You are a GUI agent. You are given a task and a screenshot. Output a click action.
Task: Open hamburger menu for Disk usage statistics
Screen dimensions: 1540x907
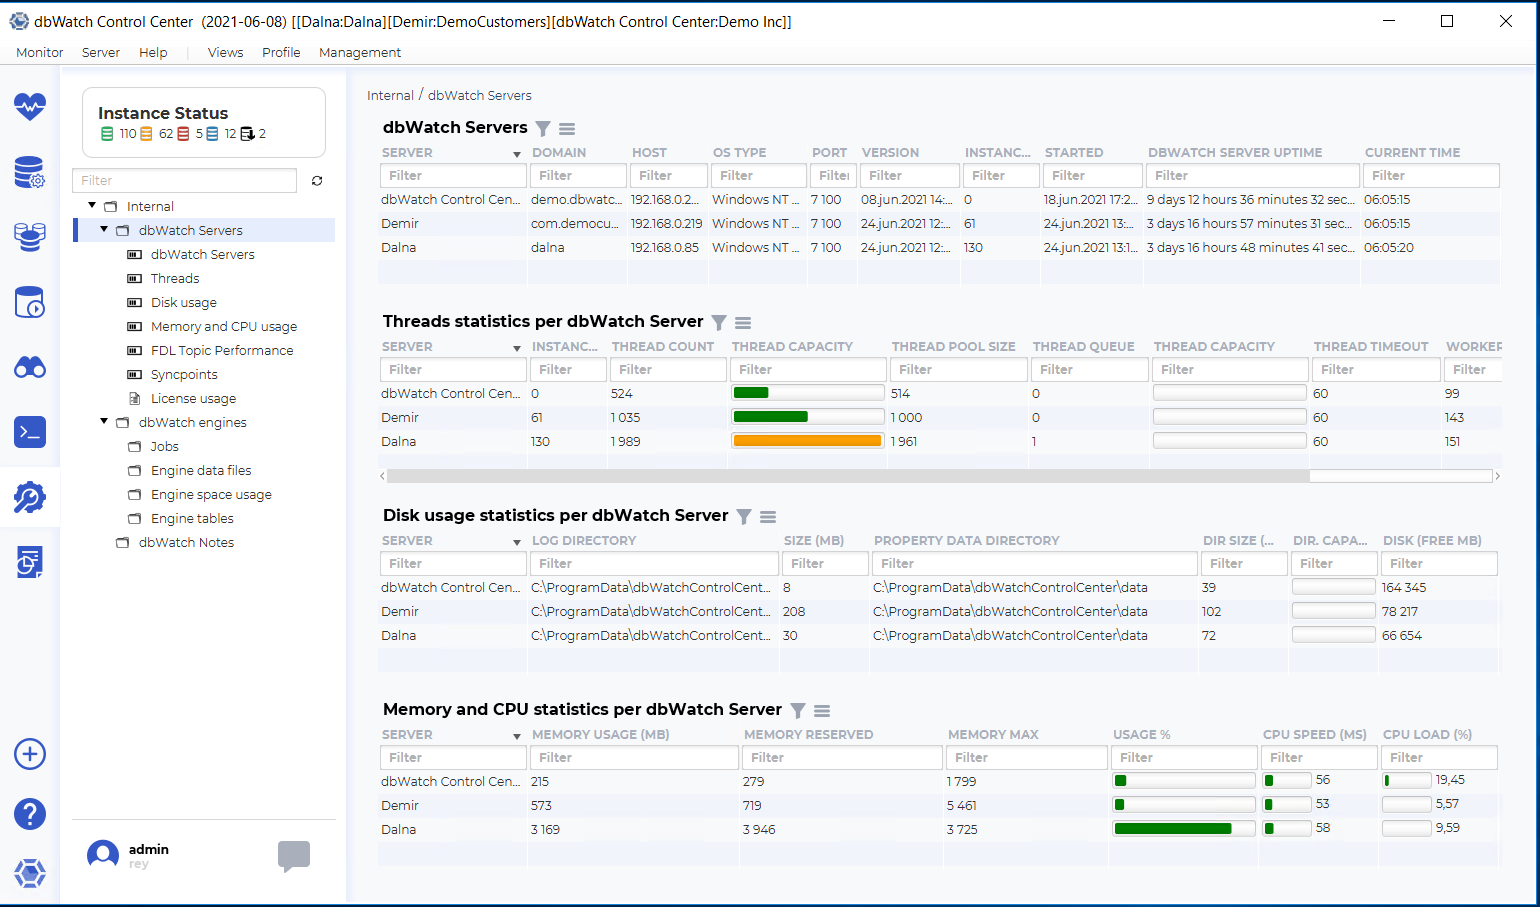coord(768,517)
